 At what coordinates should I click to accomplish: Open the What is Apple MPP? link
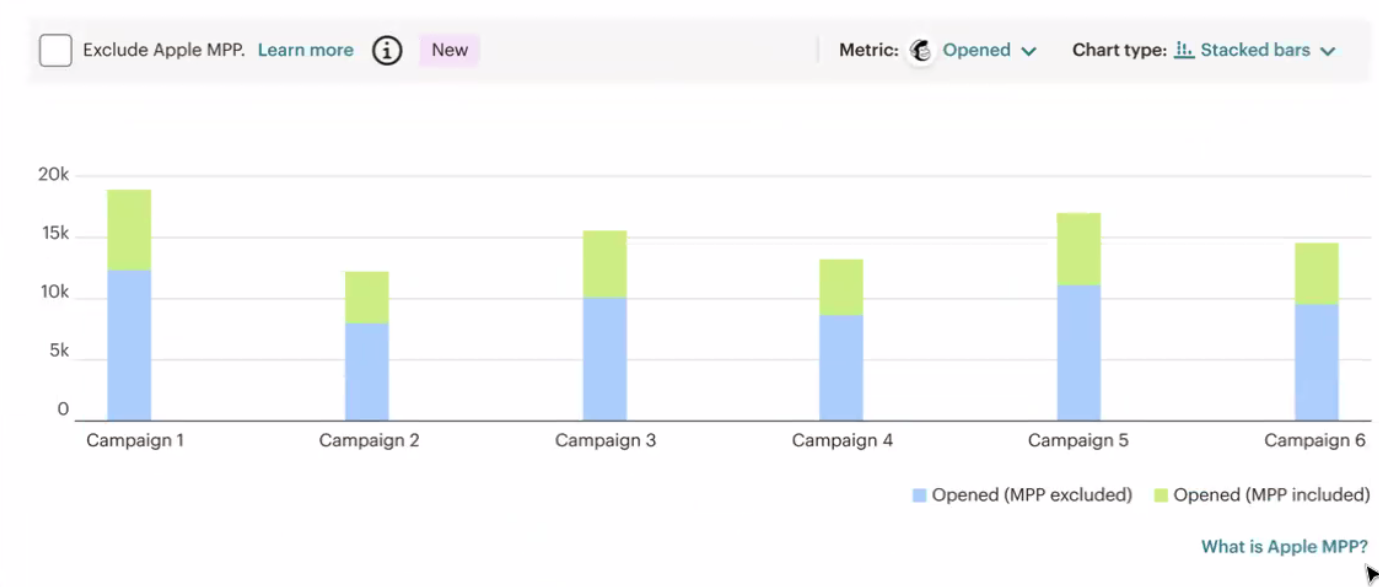click(x=1284, y=547)
